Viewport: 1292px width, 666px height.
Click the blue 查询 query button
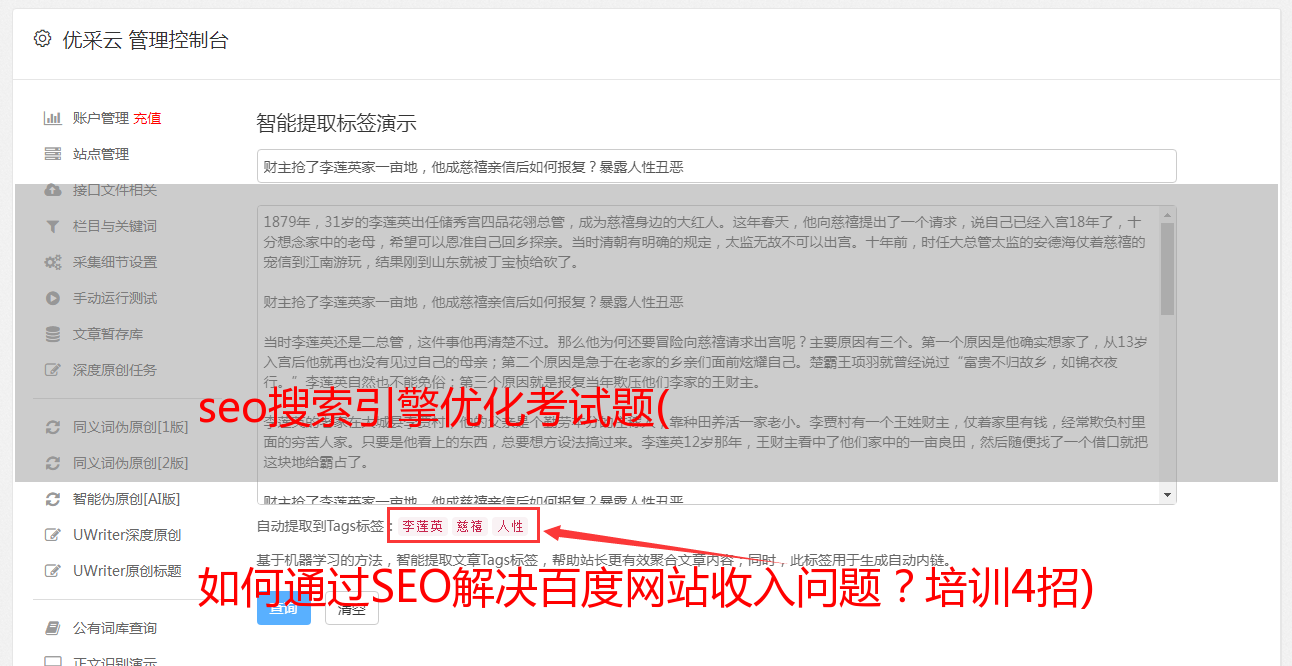point(284,608)
